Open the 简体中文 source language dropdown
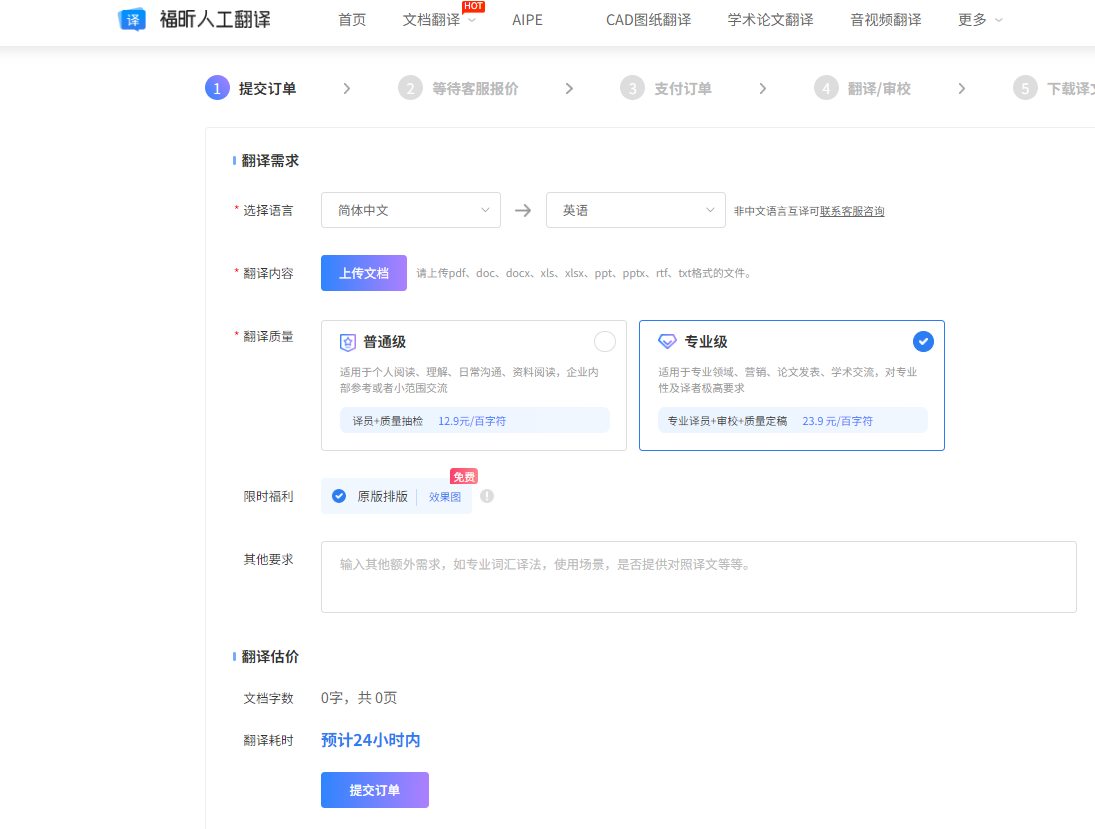This screenshot has height=829, width=1095. [x=410, y=210]
